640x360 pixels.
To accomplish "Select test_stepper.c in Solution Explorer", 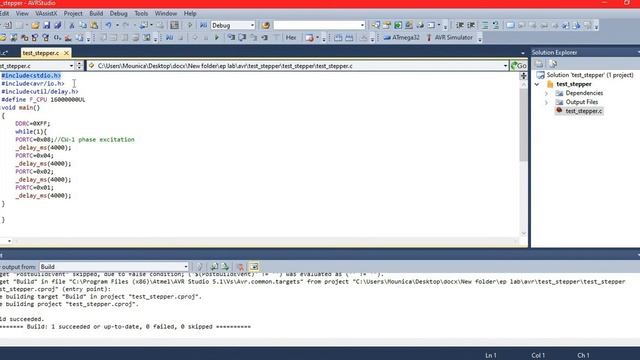I will tap(583, 111).
